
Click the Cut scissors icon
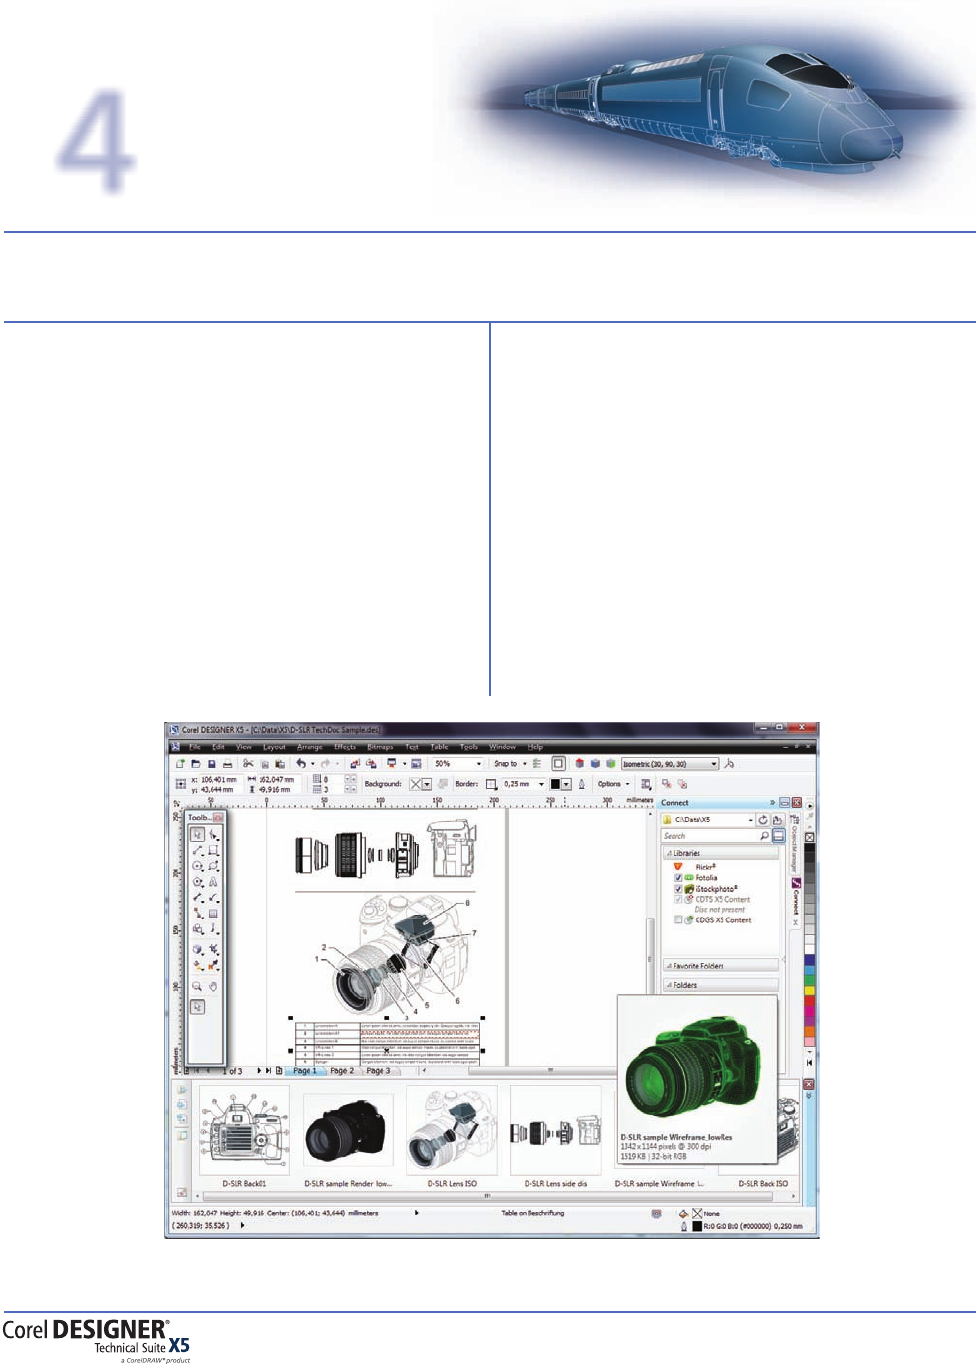tap(248, 764)
